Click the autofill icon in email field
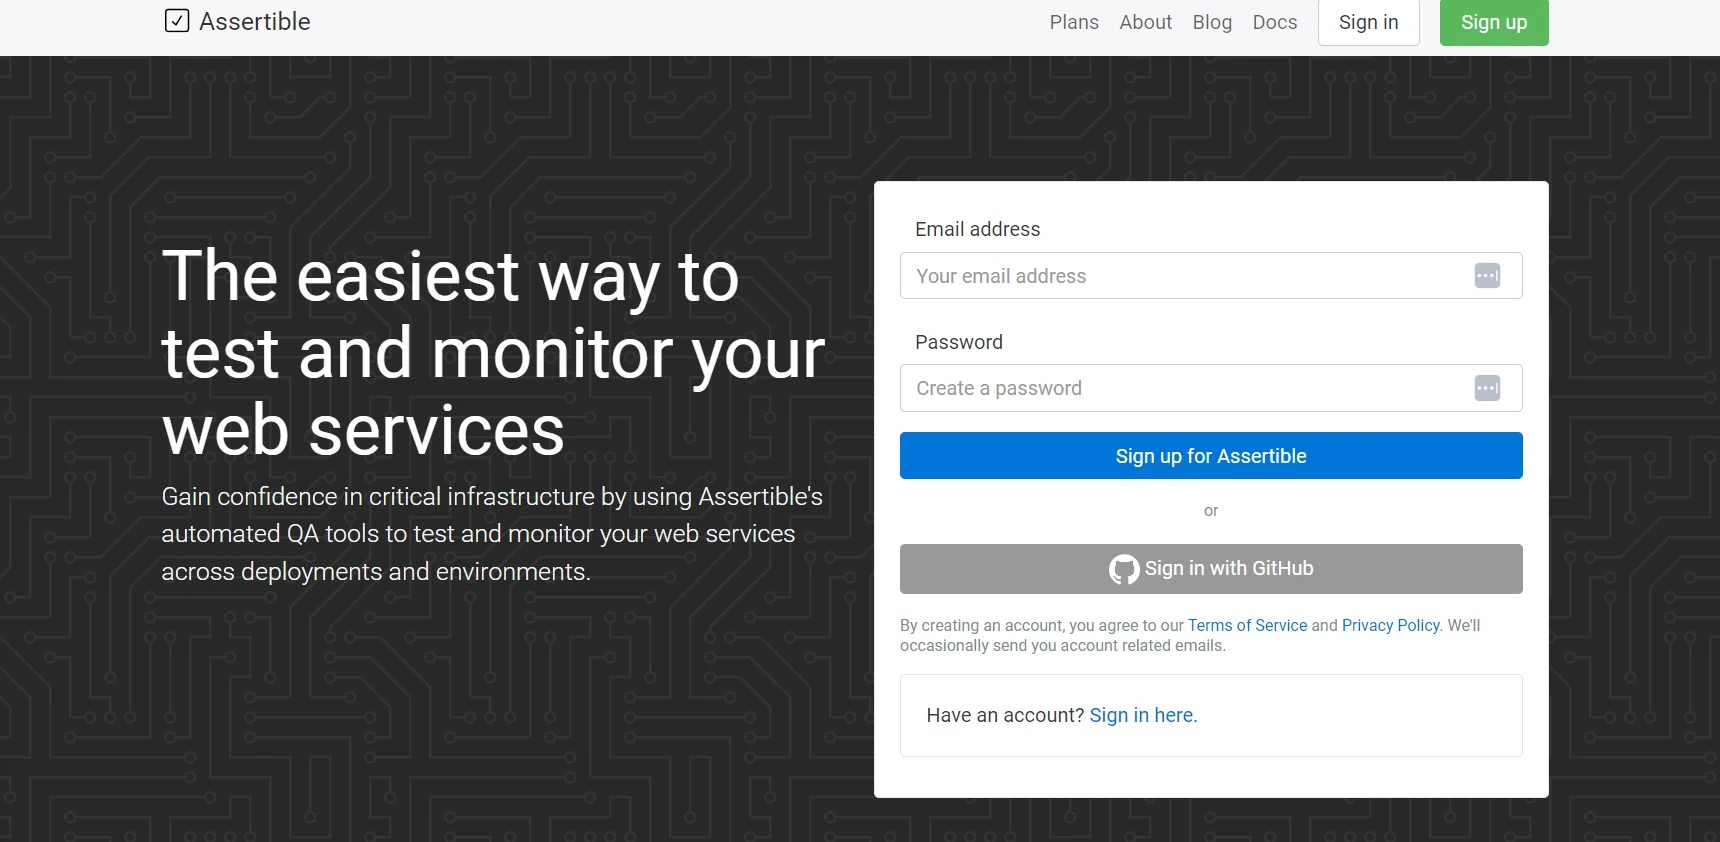1720x842 pixels. point(1487,276)
